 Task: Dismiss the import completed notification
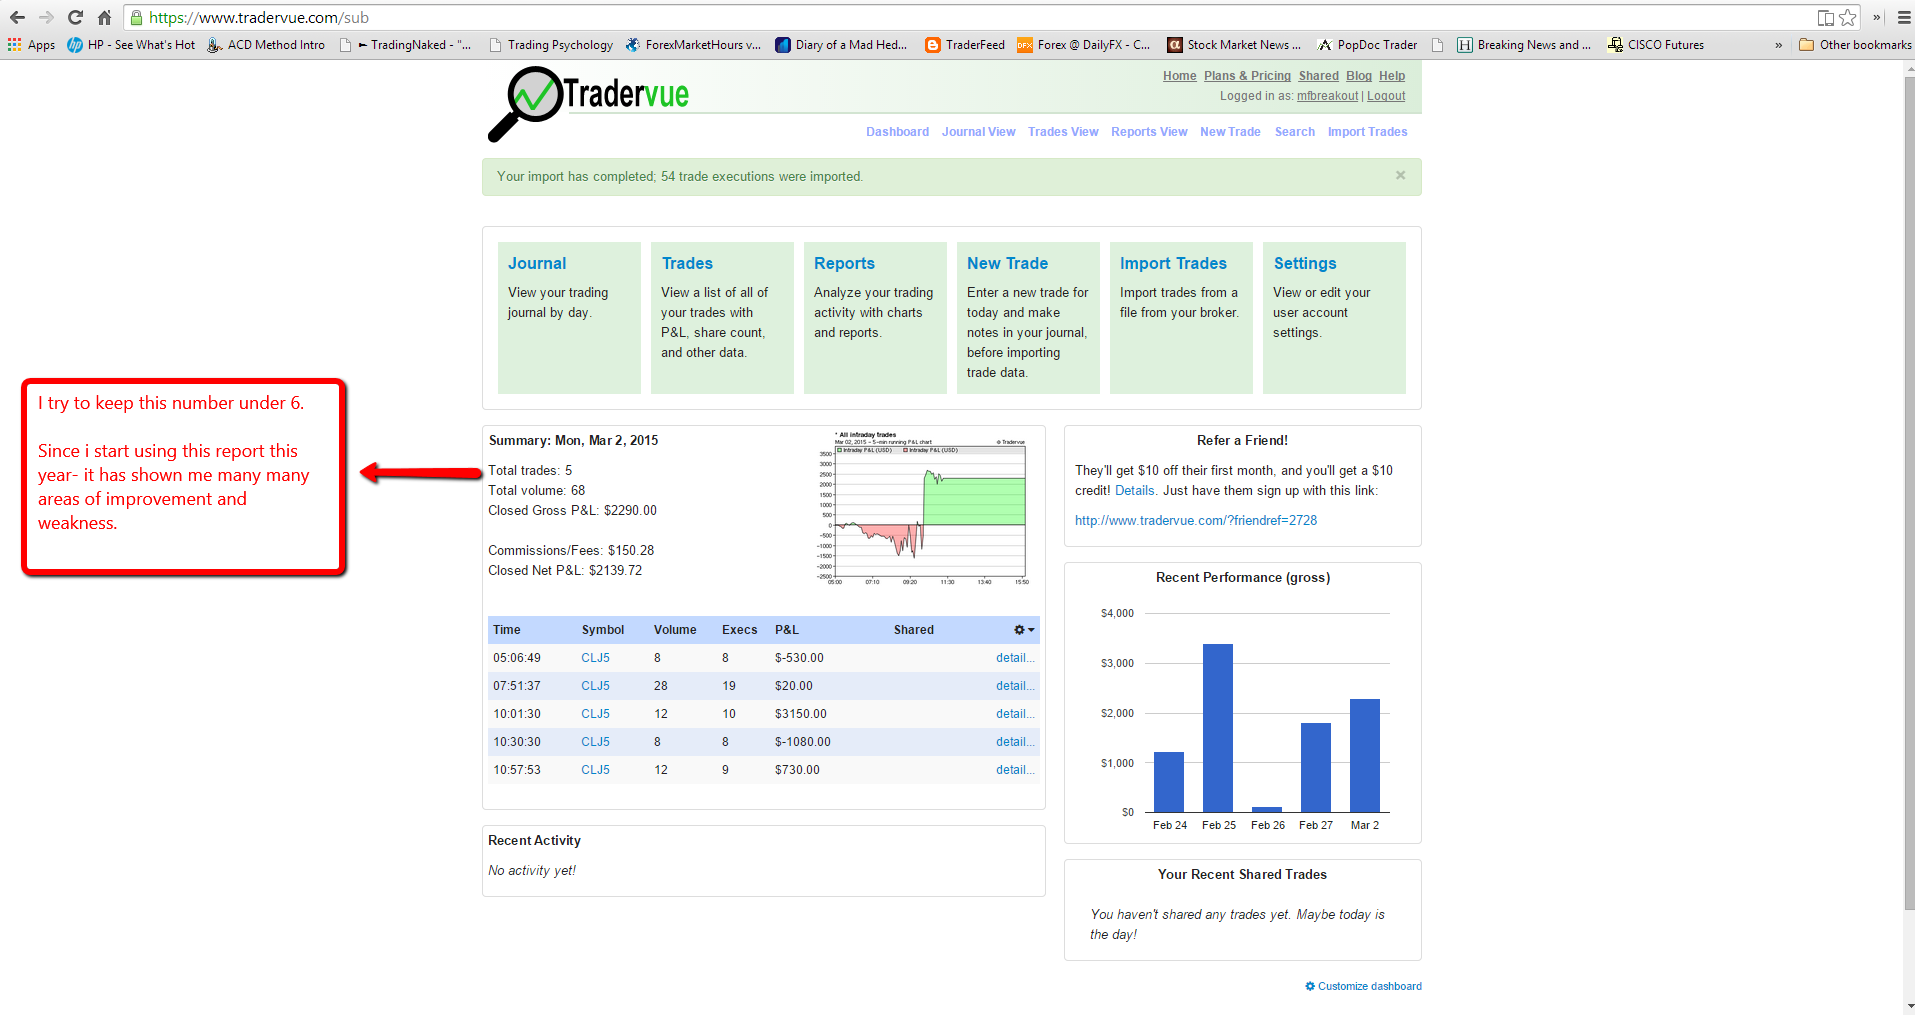1400,175
